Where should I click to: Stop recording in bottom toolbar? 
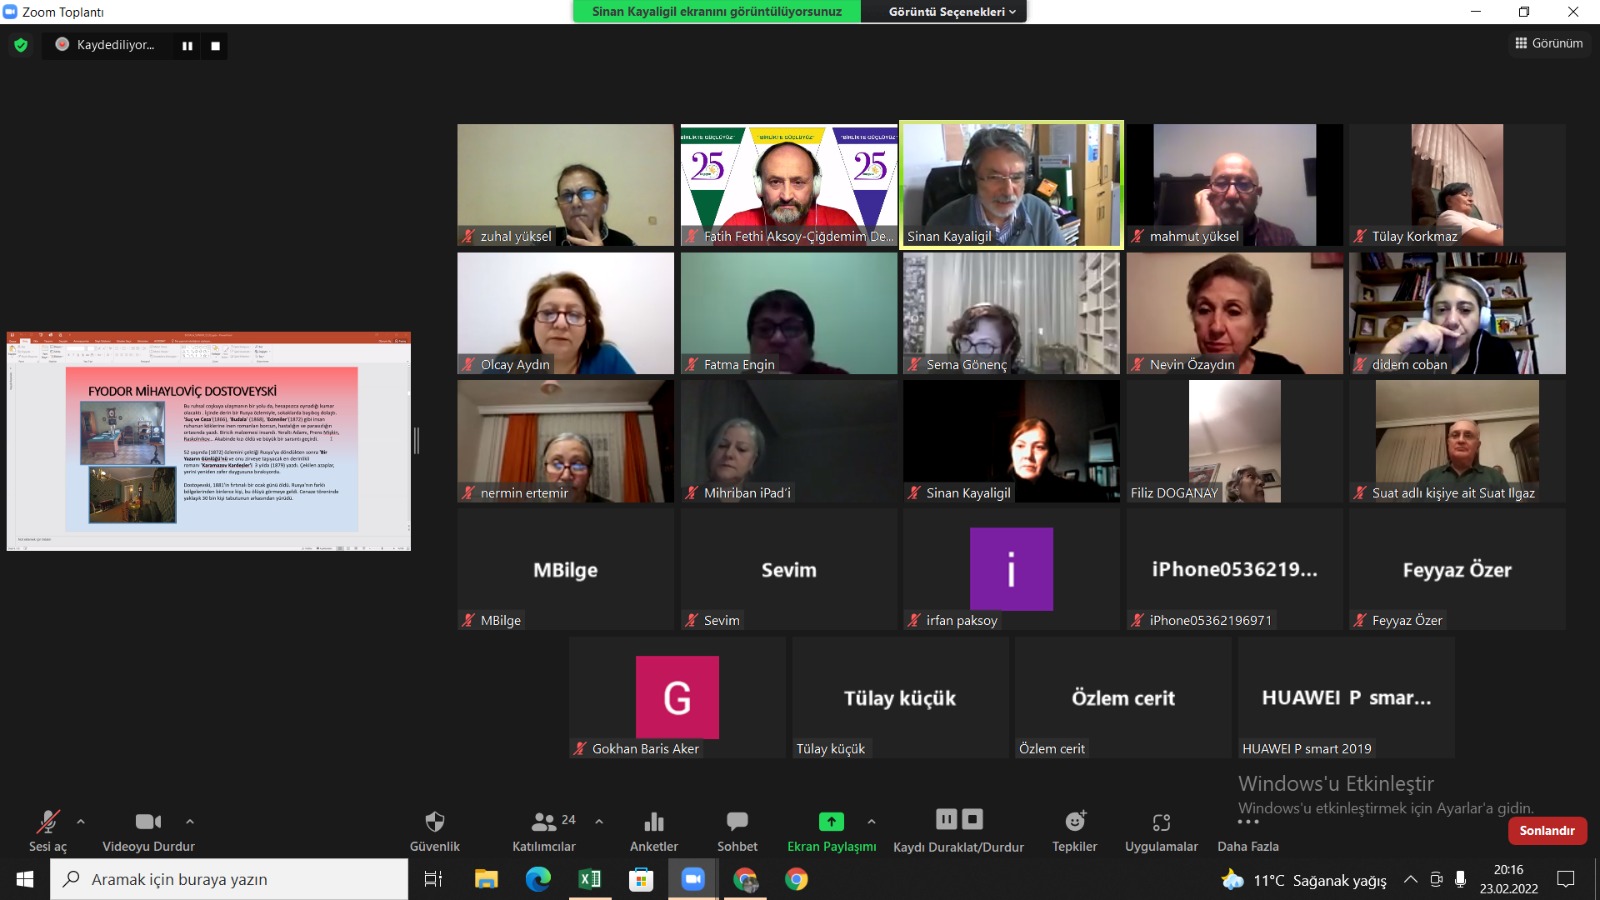point(972,819)
